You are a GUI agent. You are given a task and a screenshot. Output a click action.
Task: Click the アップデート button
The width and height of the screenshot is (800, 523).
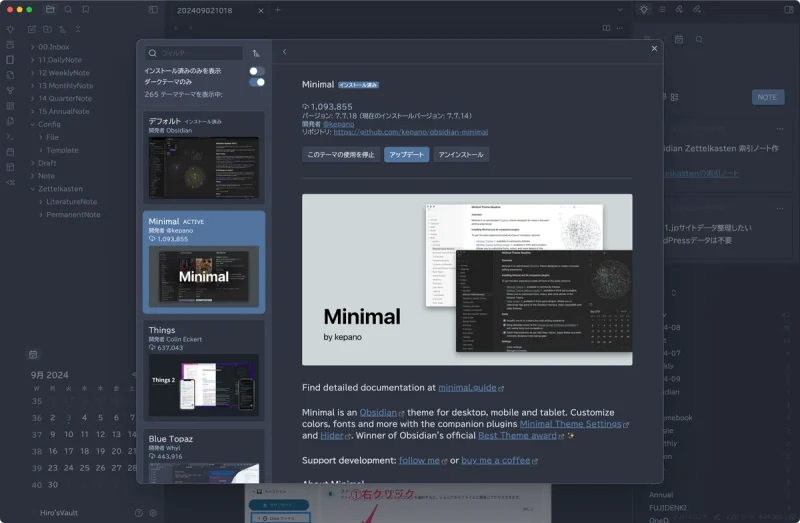coord(406,155)
